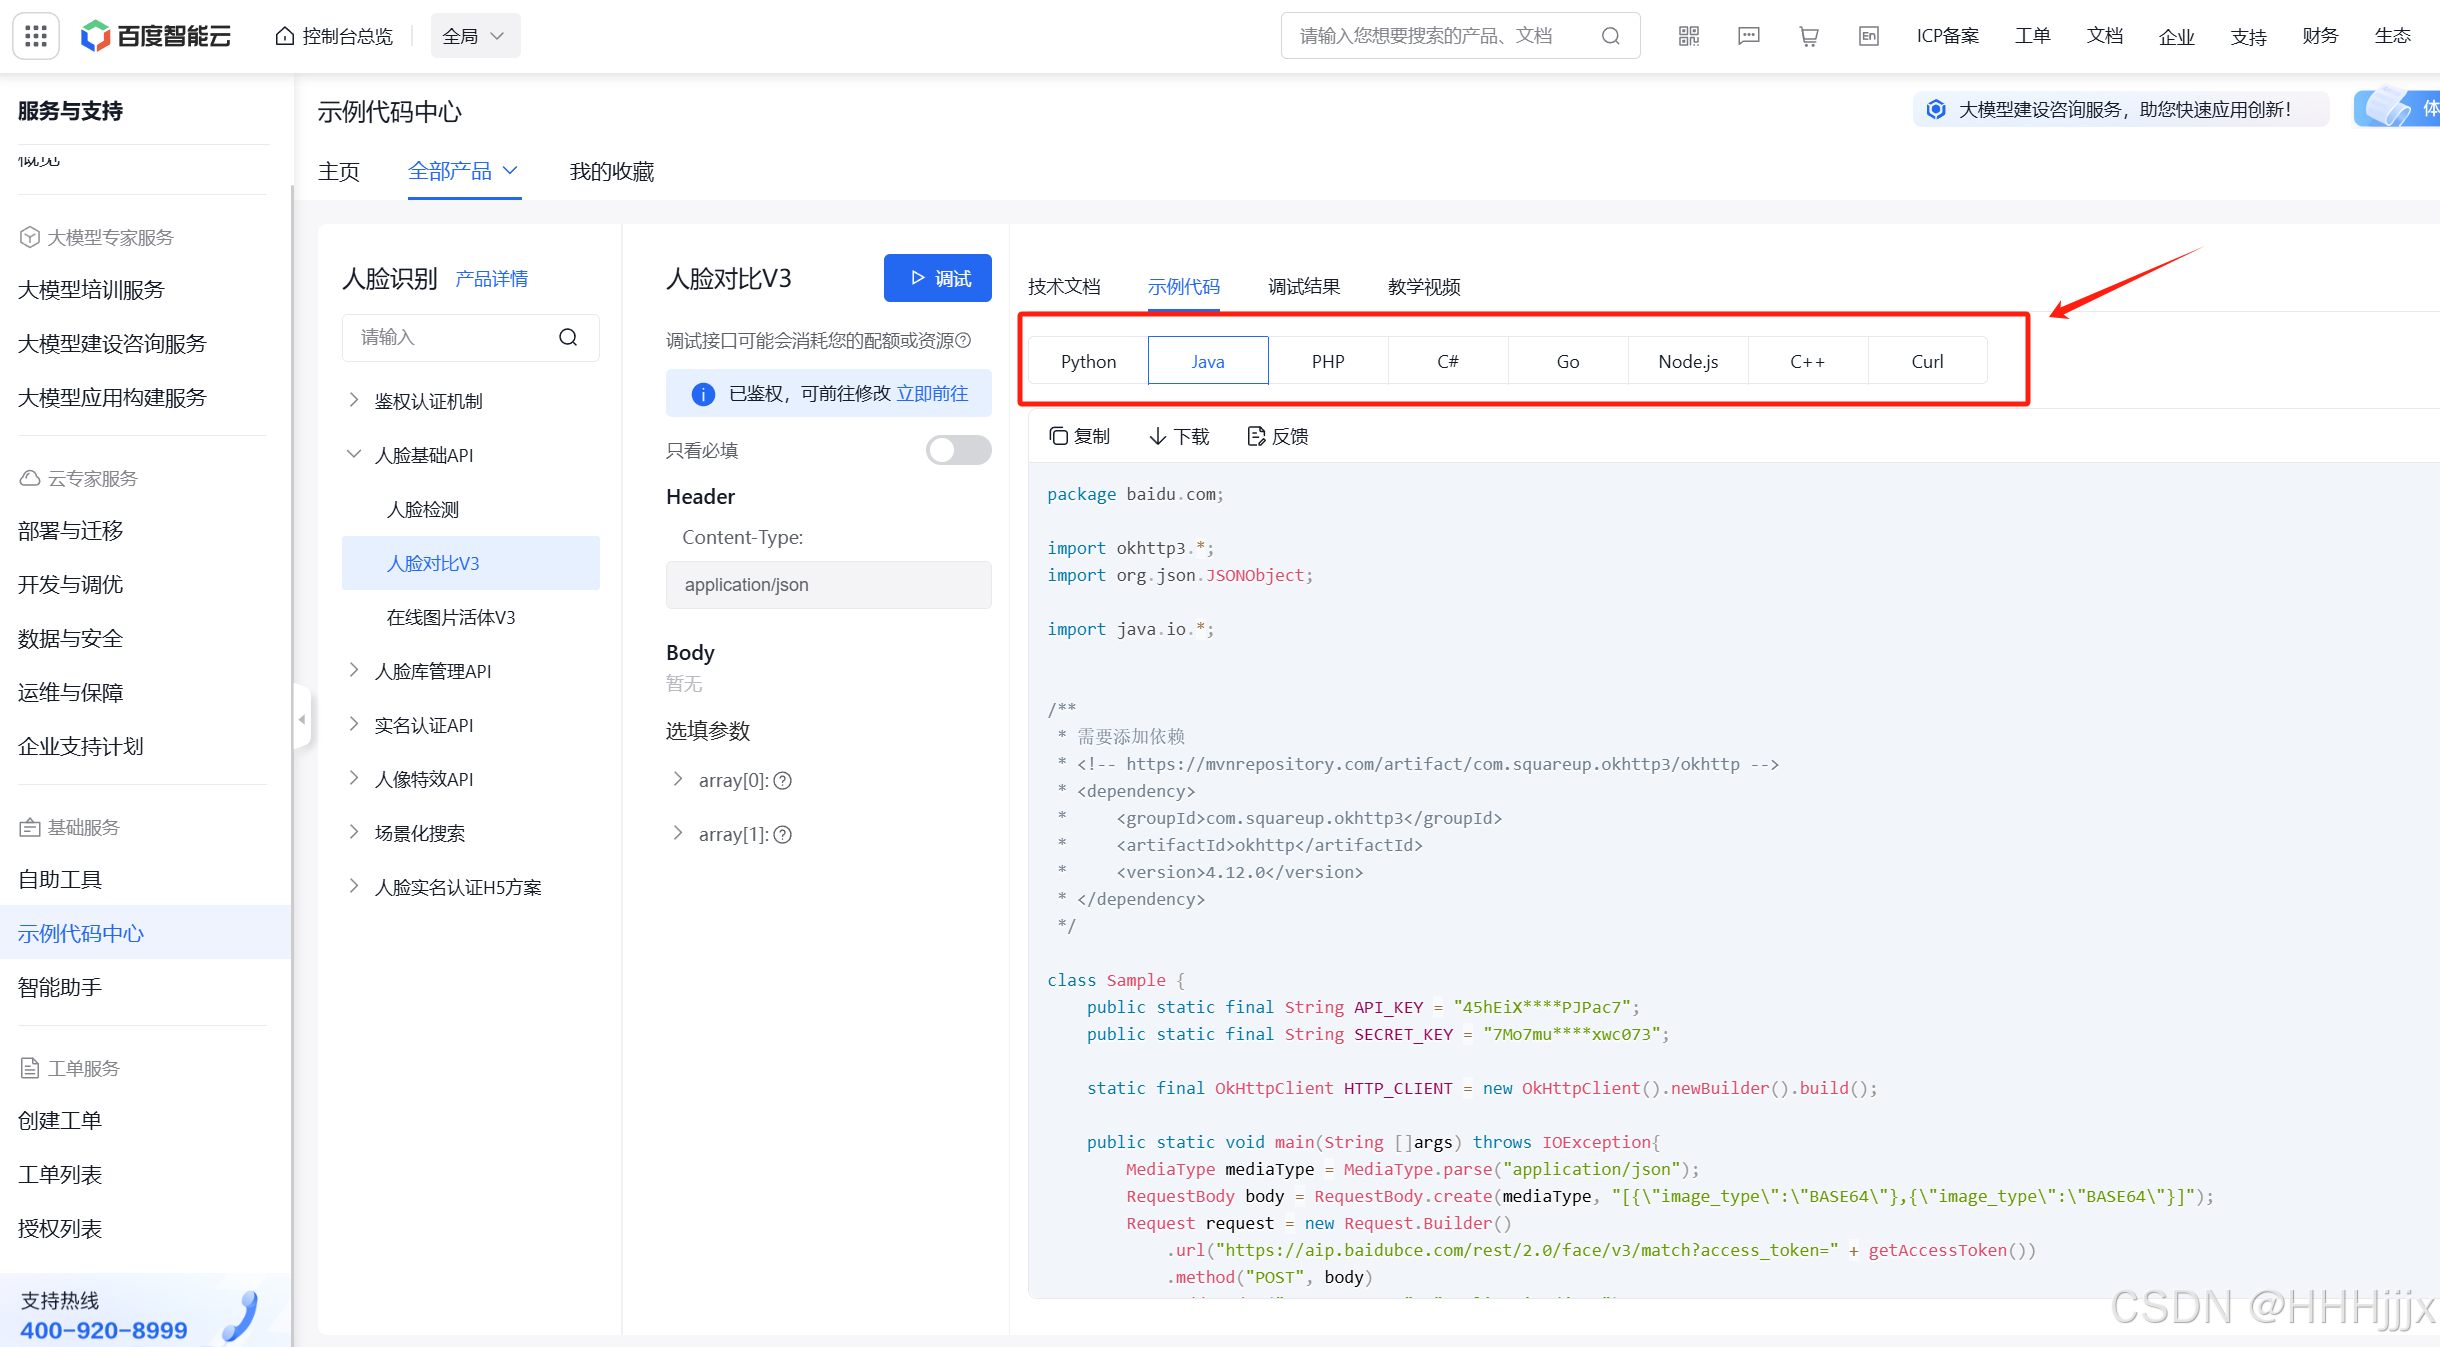Collapse the left sidebar with arrow handle
The image size is (2440, 1347).
302,718
